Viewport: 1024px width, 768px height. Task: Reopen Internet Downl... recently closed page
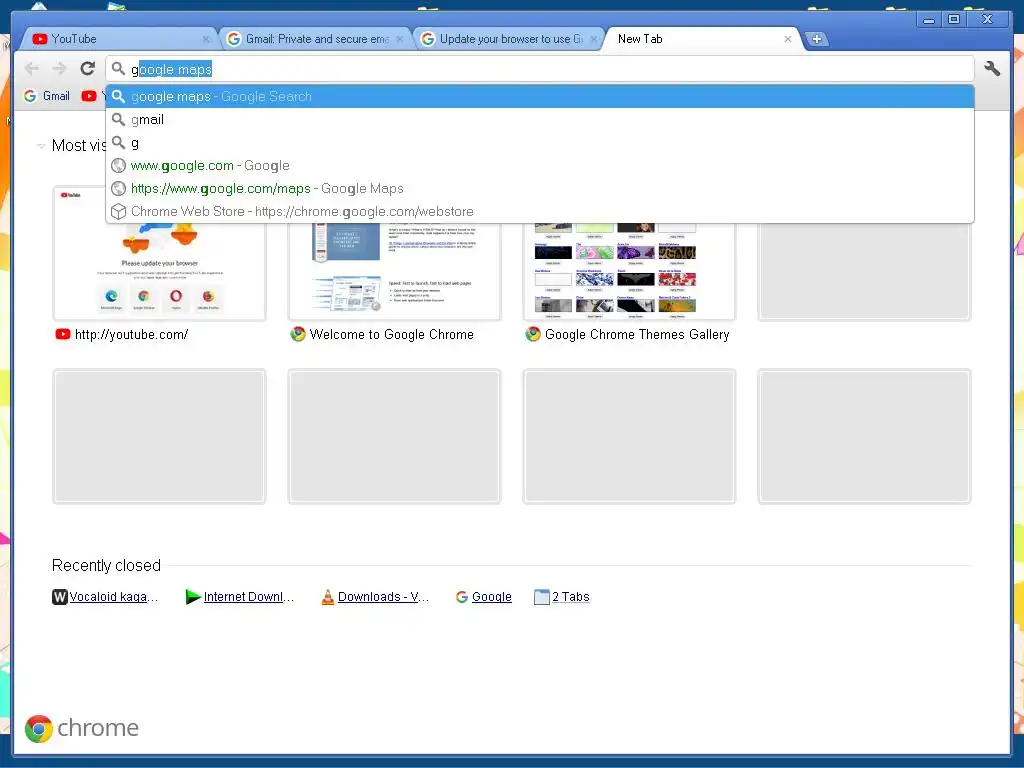249,597
